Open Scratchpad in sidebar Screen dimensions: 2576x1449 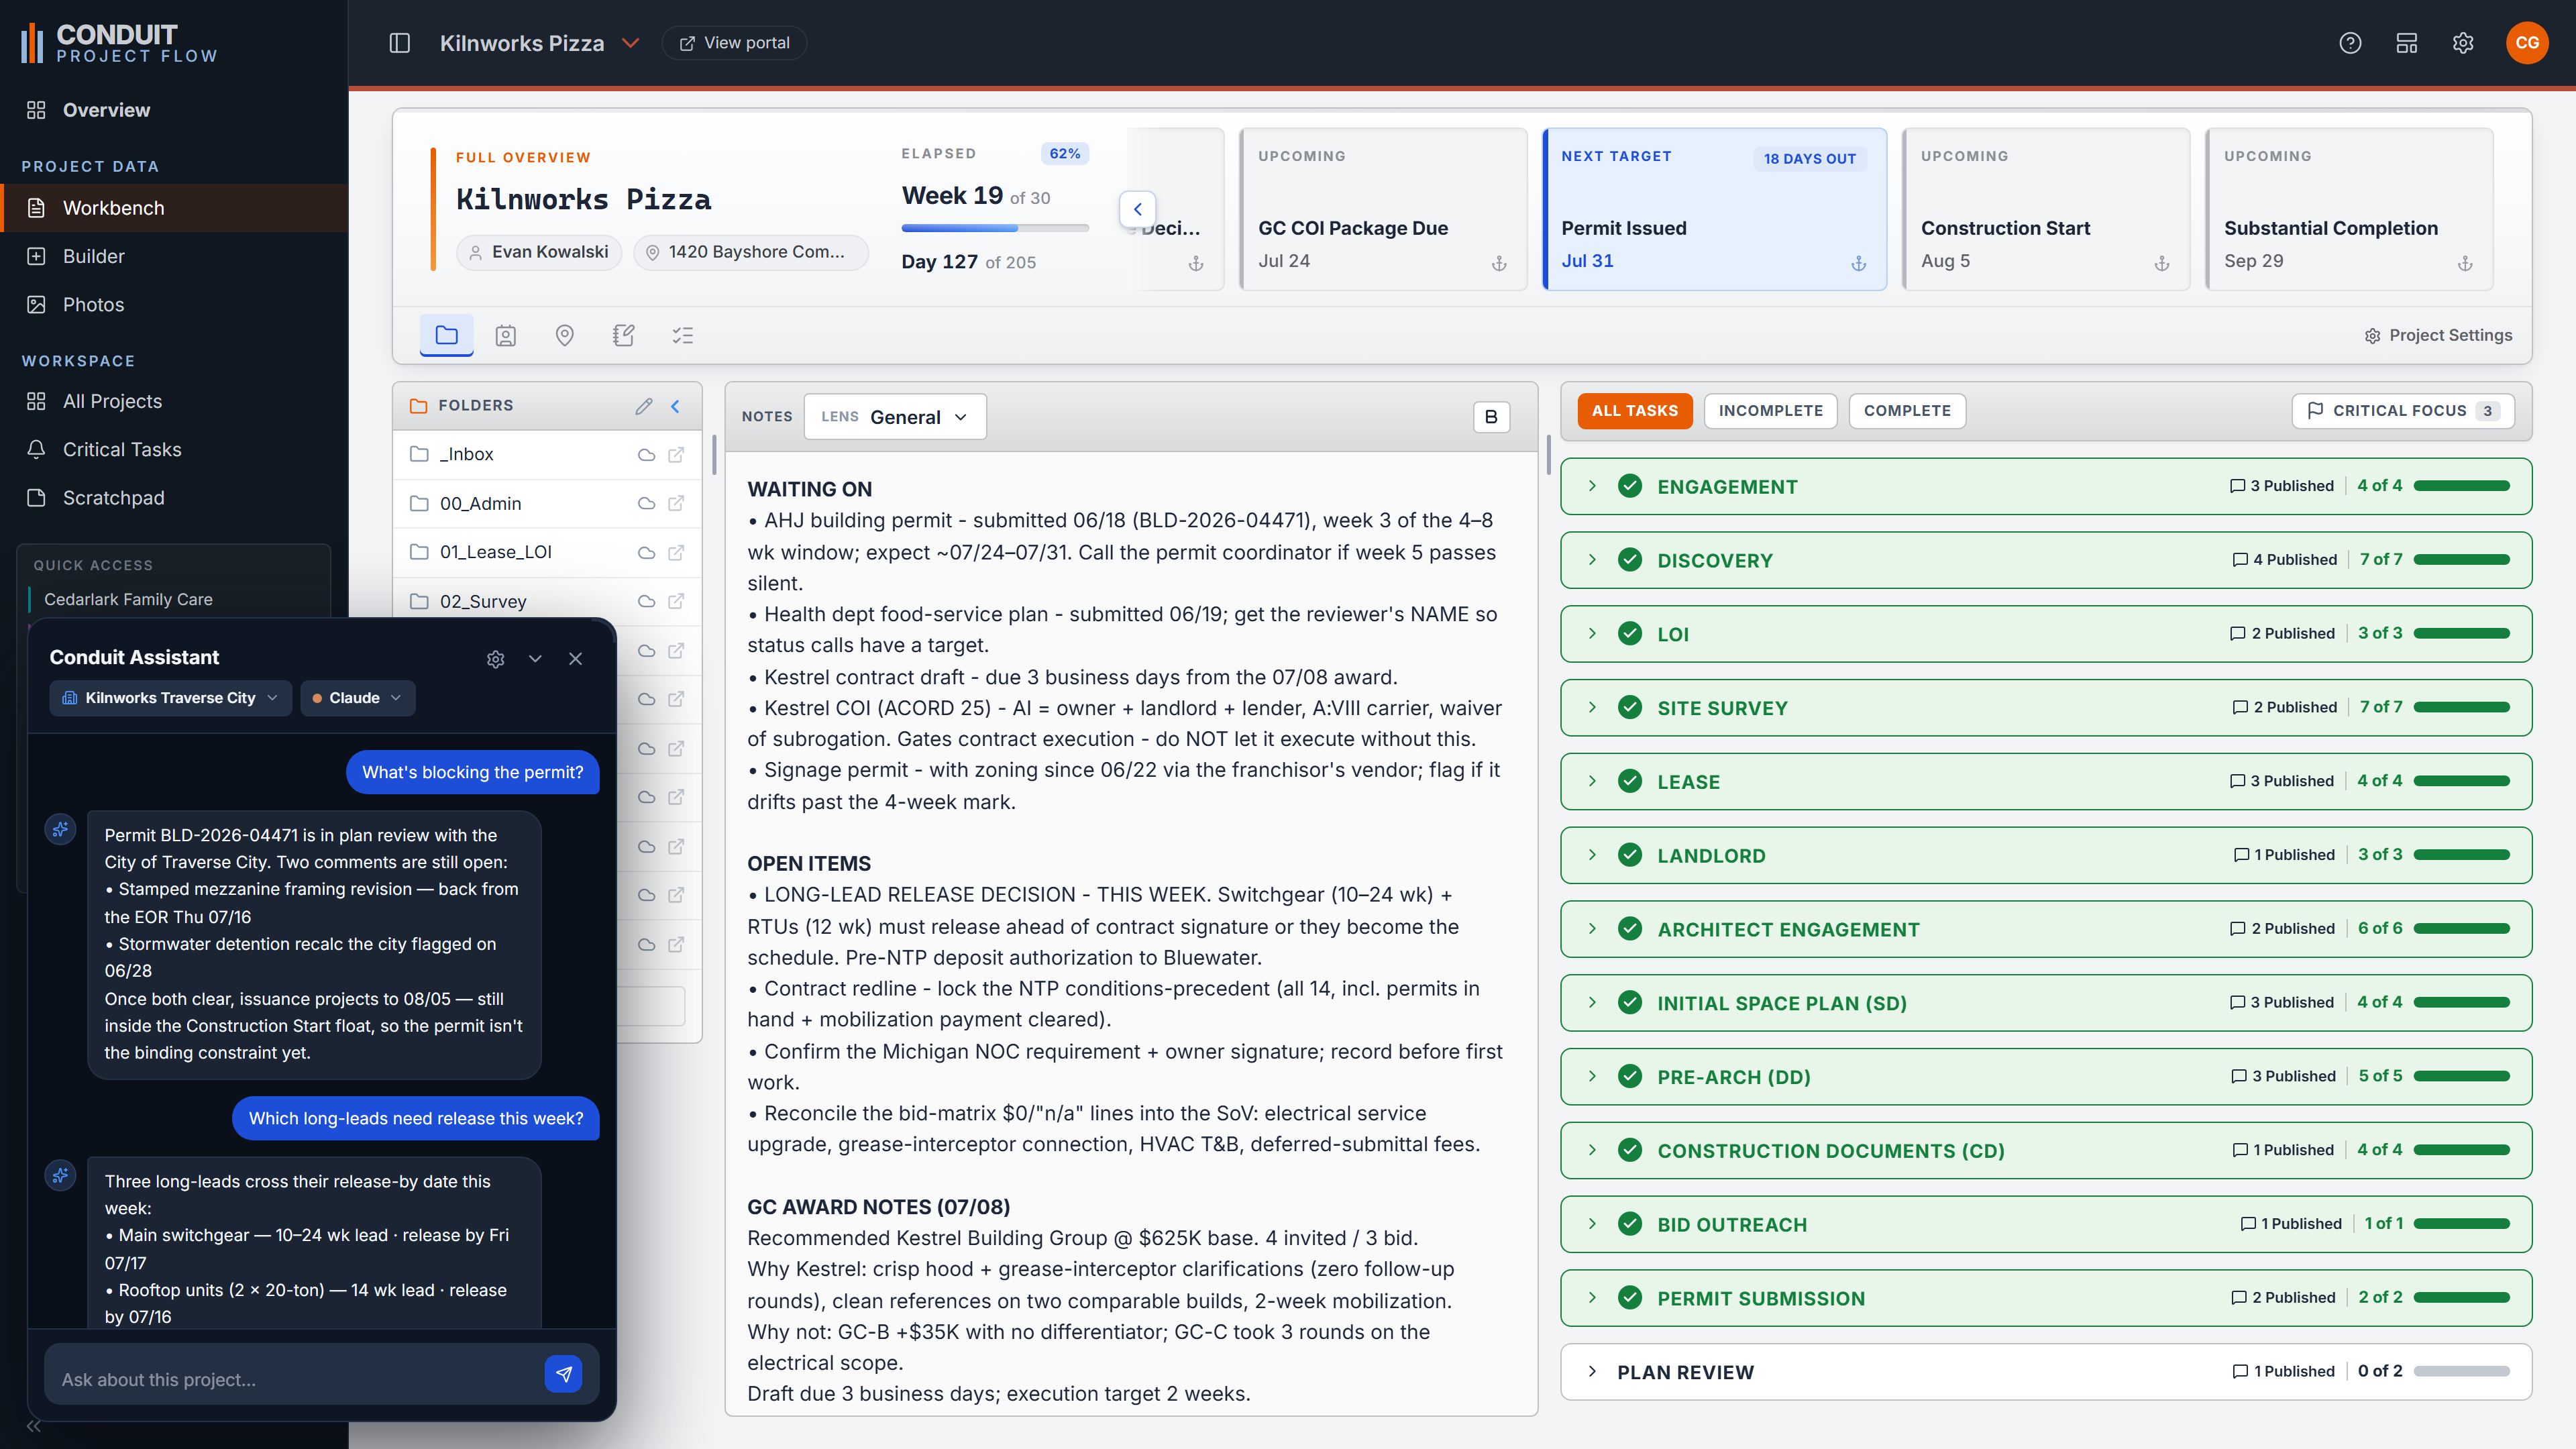click(174, 498)
